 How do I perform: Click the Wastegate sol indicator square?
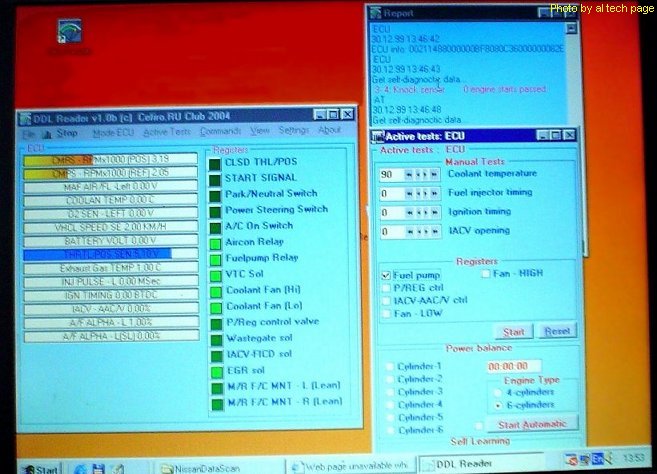pos(215,338)
